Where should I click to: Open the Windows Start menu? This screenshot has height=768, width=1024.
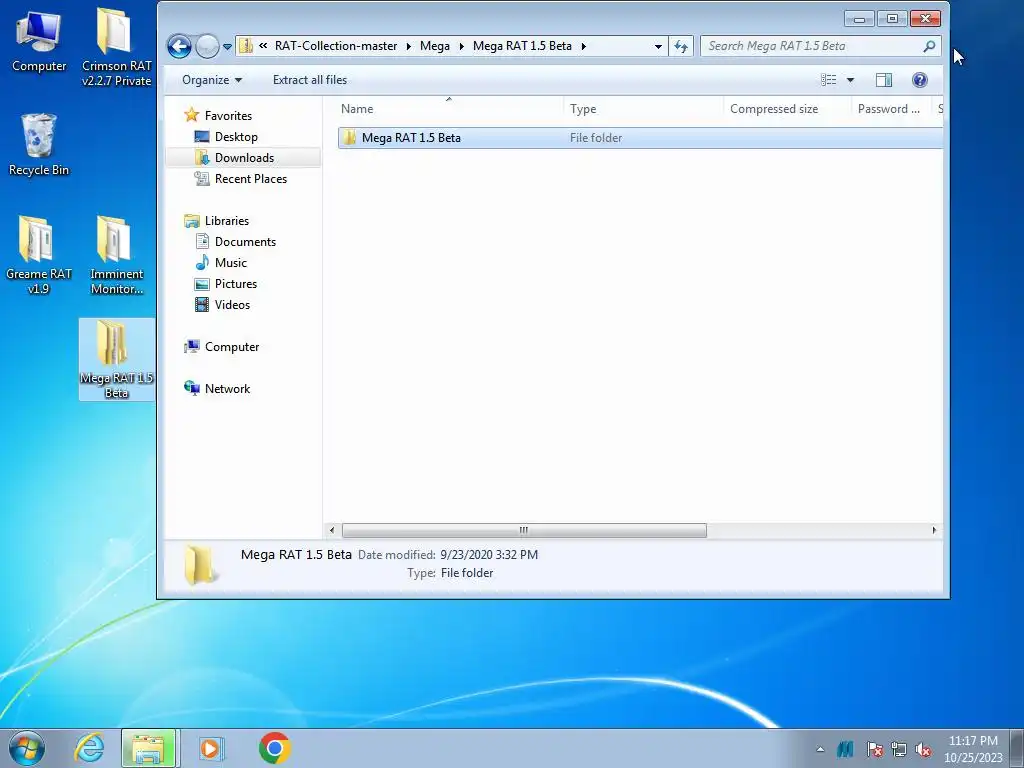(x=27, y=748)
